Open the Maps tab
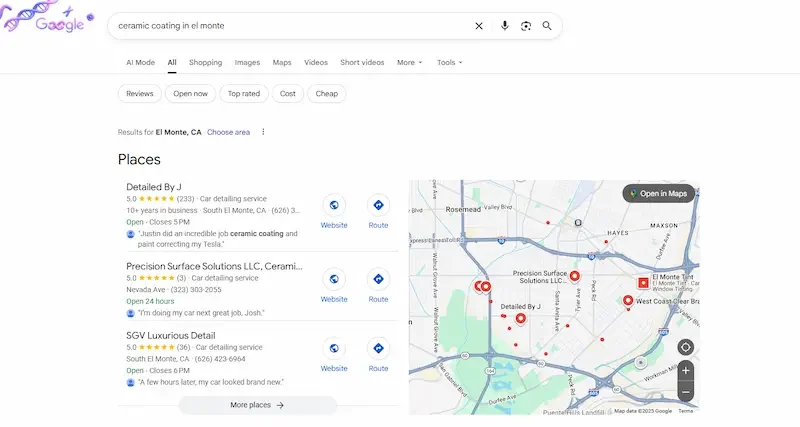800x427 pixels. (x=282, y=62)
